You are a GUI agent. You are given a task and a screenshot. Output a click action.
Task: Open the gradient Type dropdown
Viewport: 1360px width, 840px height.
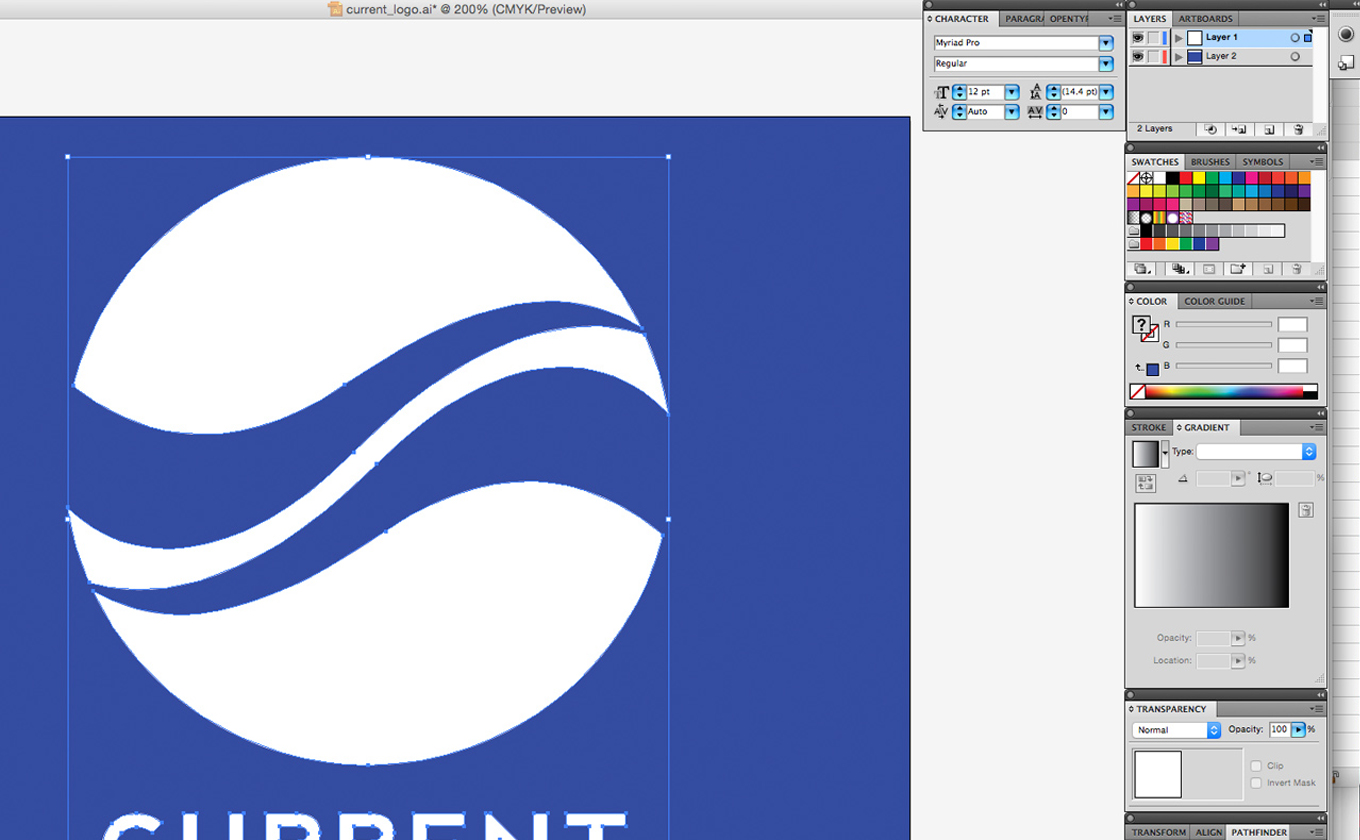1256,452
